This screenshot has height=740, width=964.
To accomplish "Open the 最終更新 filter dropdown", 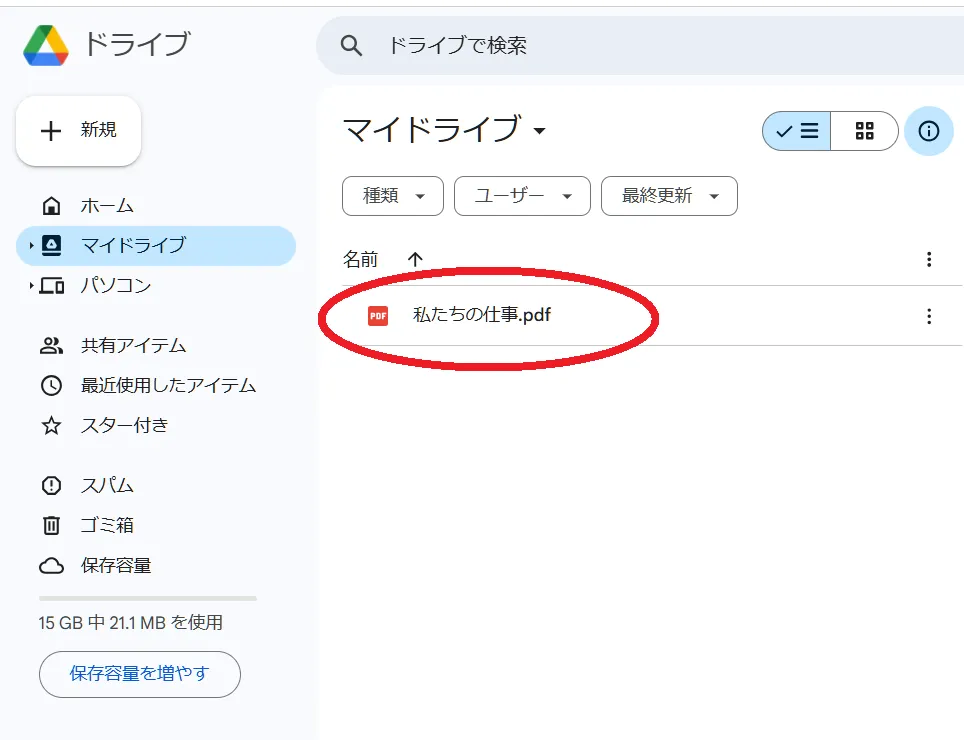I will click(669, 196).
